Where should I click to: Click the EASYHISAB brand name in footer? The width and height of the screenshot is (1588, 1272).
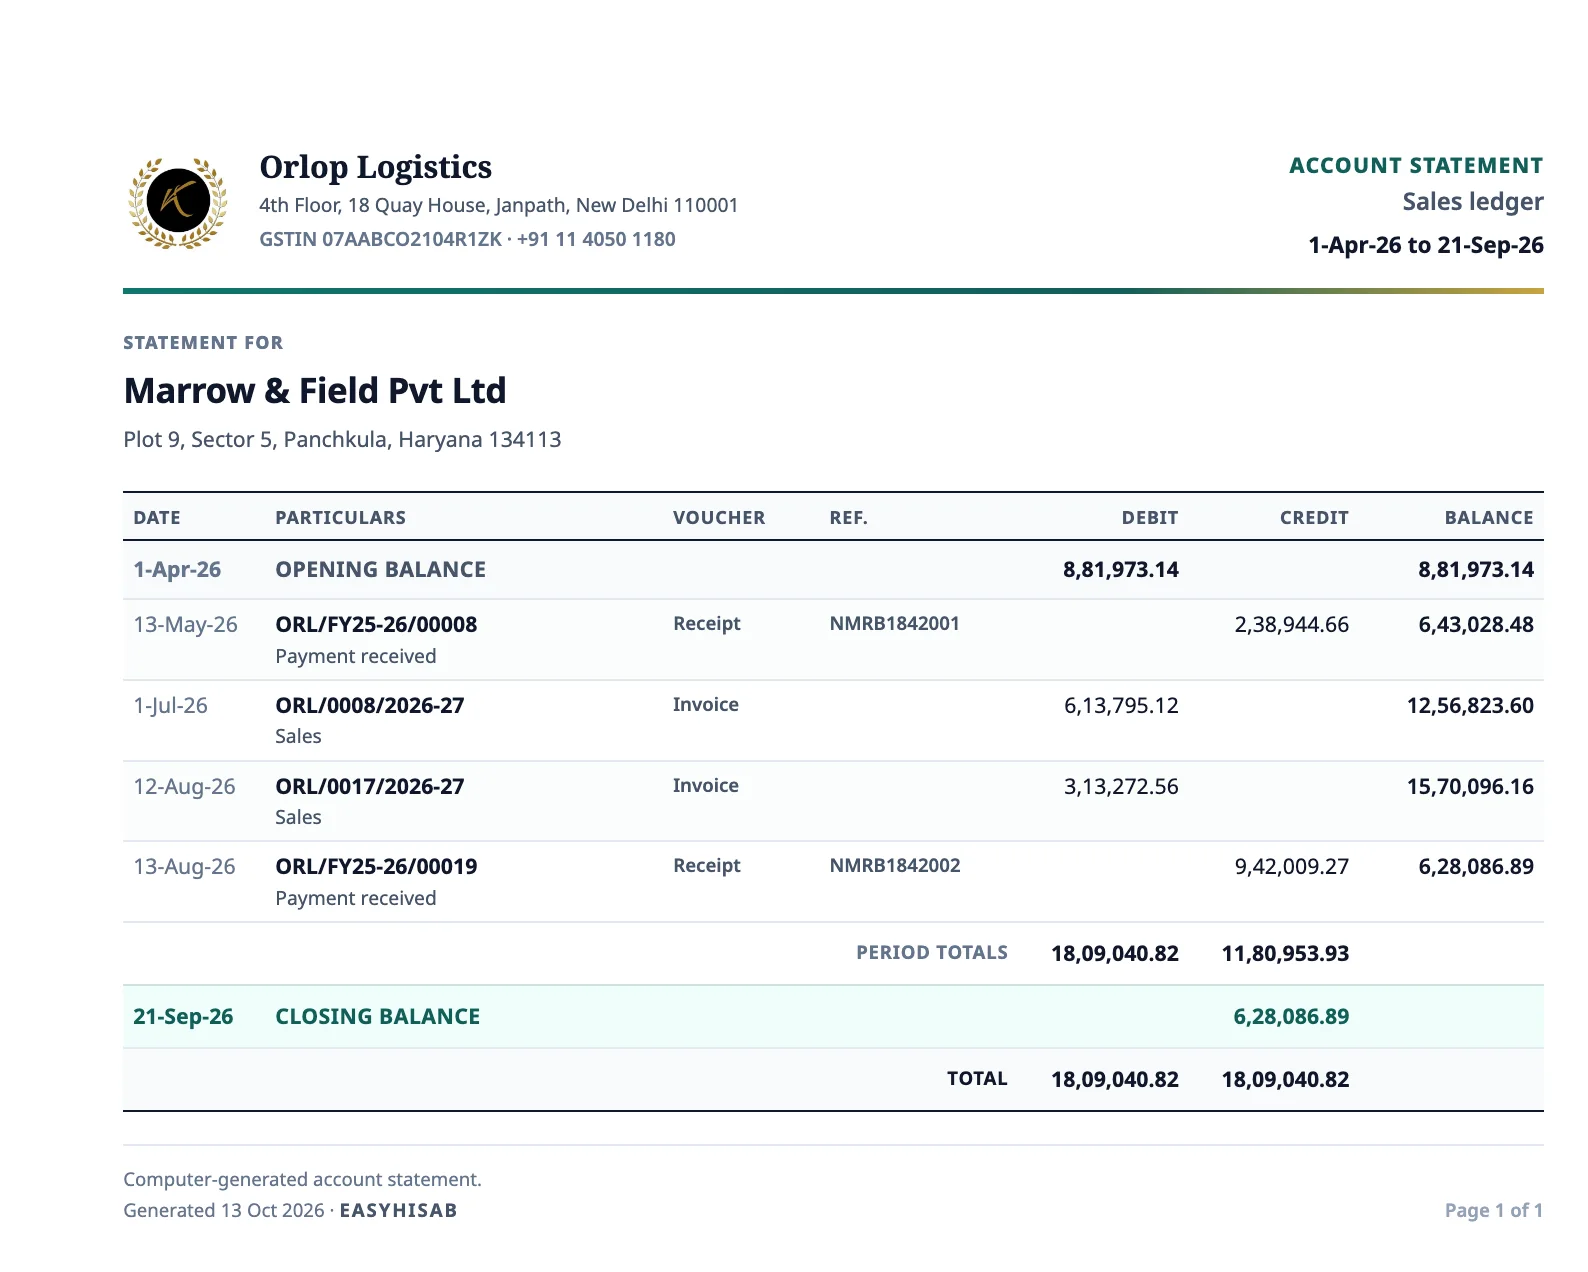click(x=398, y=1211)
